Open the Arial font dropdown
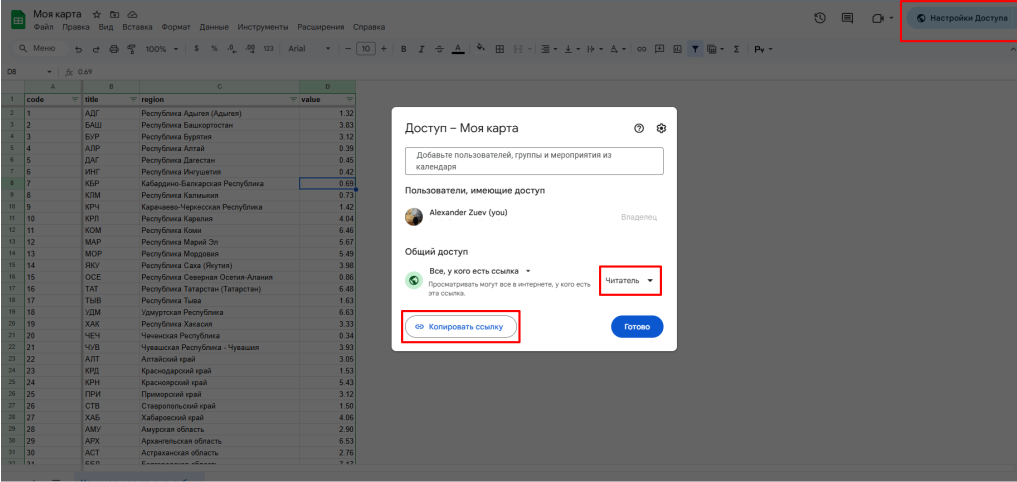Screen dimensions: 1017x482 pos(309,49)
